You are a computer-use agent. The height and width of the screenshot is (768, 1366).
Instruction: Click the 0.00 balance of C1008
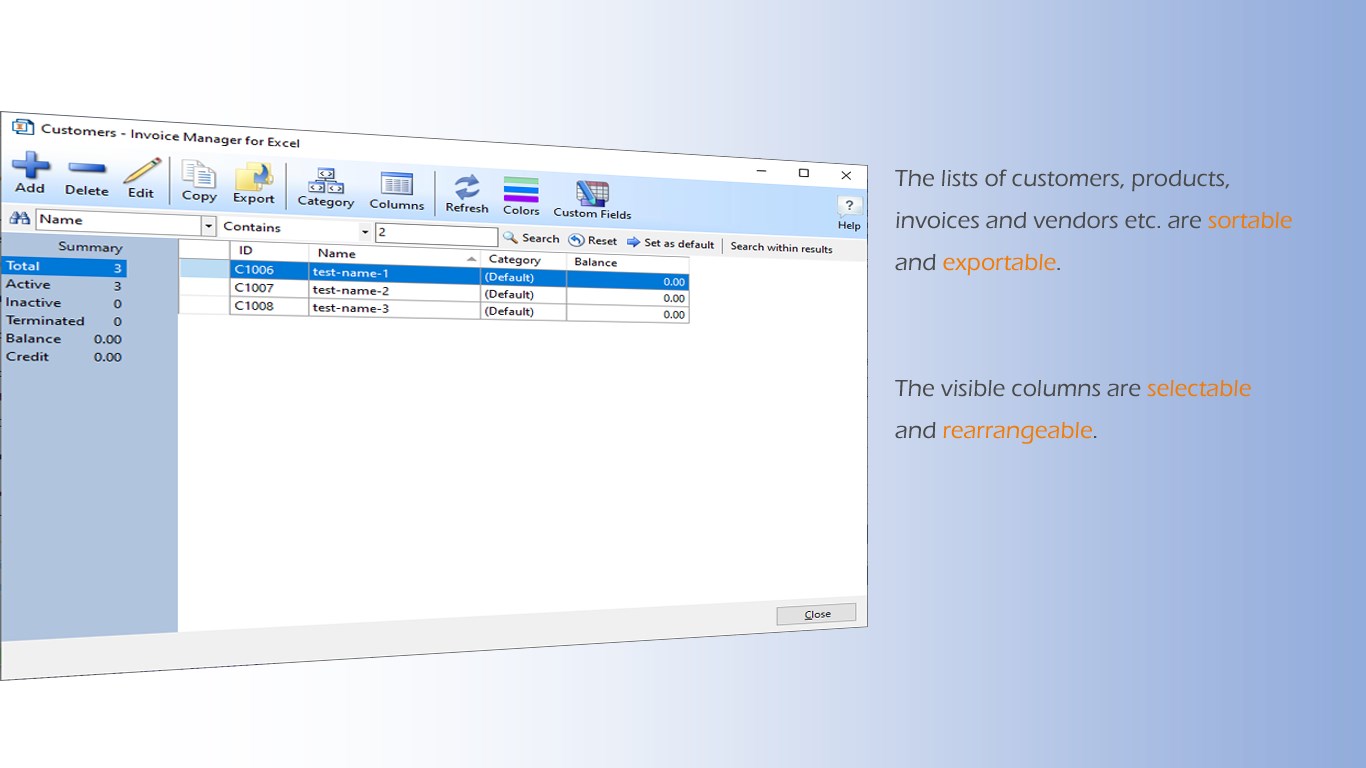tap(628, 314)
